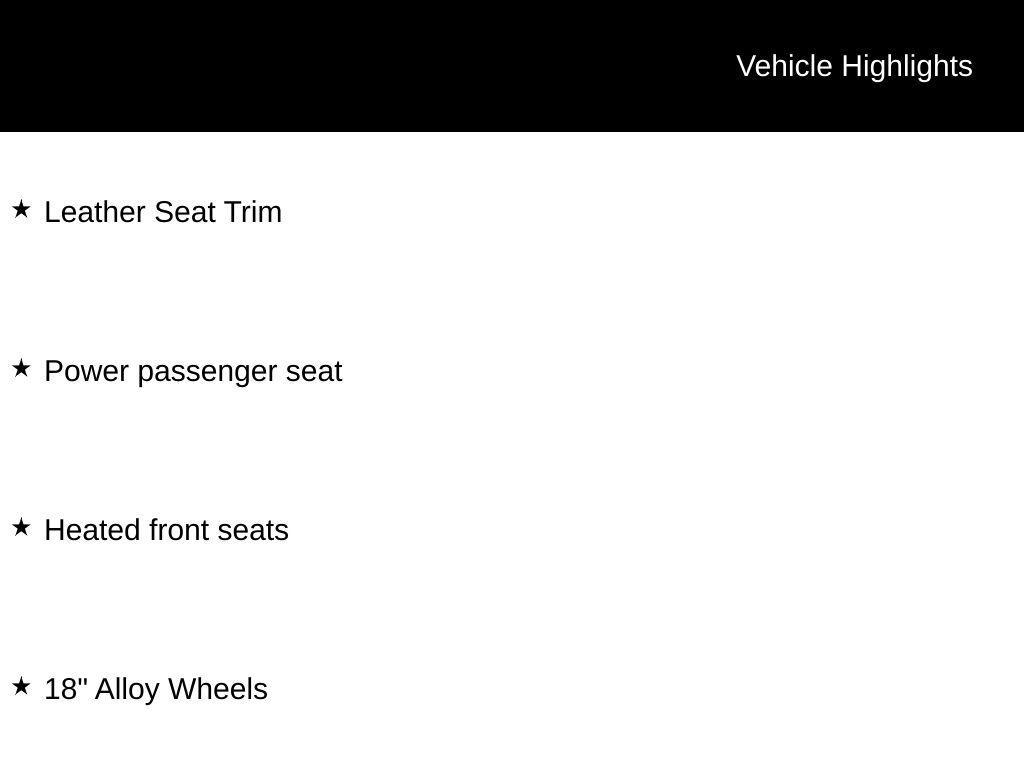
Task: Choose the Heated front seats highlight text
Action: click(x=167, y=530)
